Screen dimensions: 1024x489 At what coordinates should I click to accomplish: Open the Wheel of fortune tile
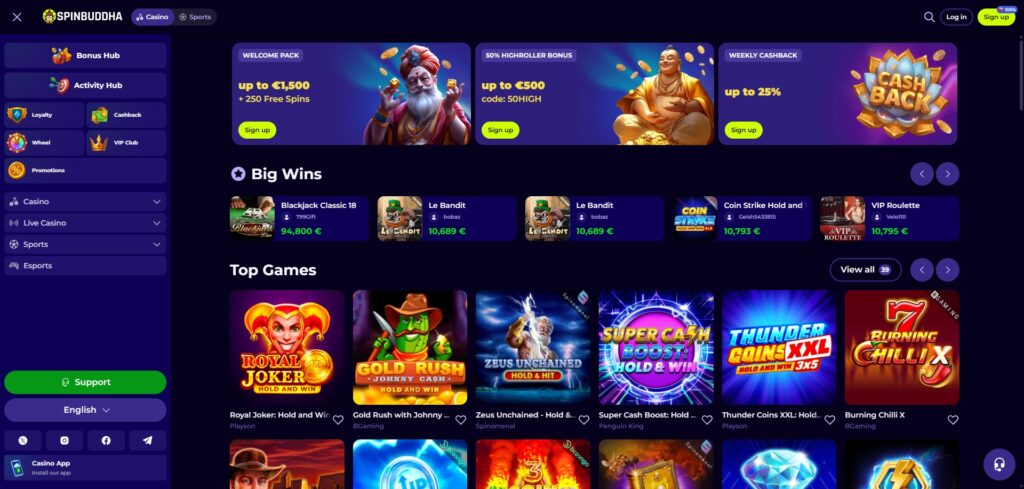coord(44,142)
